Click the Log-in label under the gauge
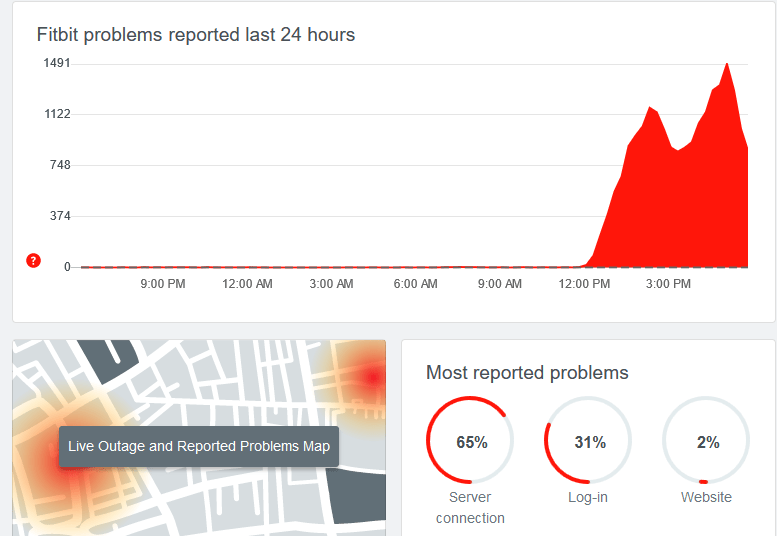 [589, 497]
